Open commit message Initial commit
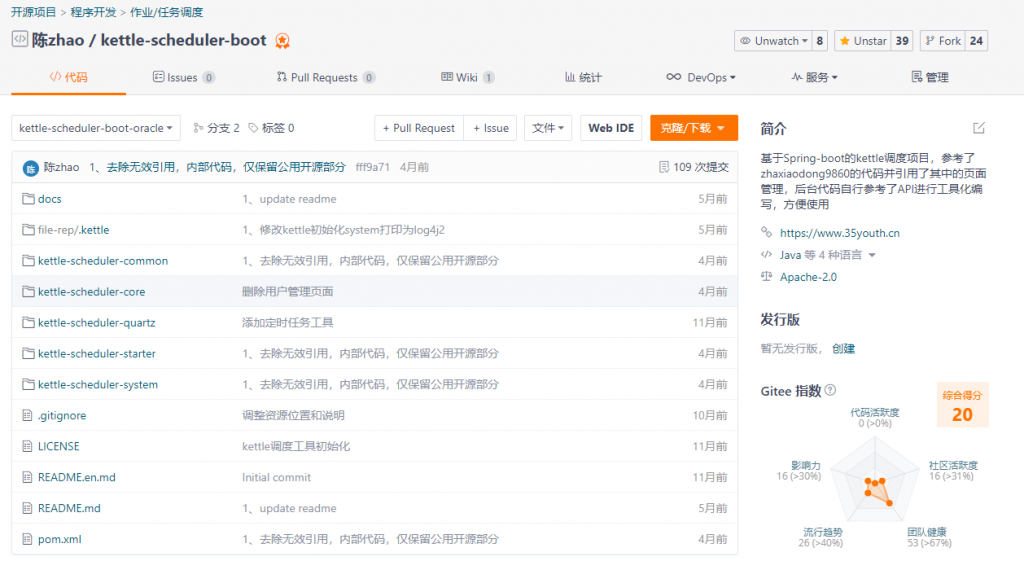This screenshot has height=561, width=1024. (276, 477)
